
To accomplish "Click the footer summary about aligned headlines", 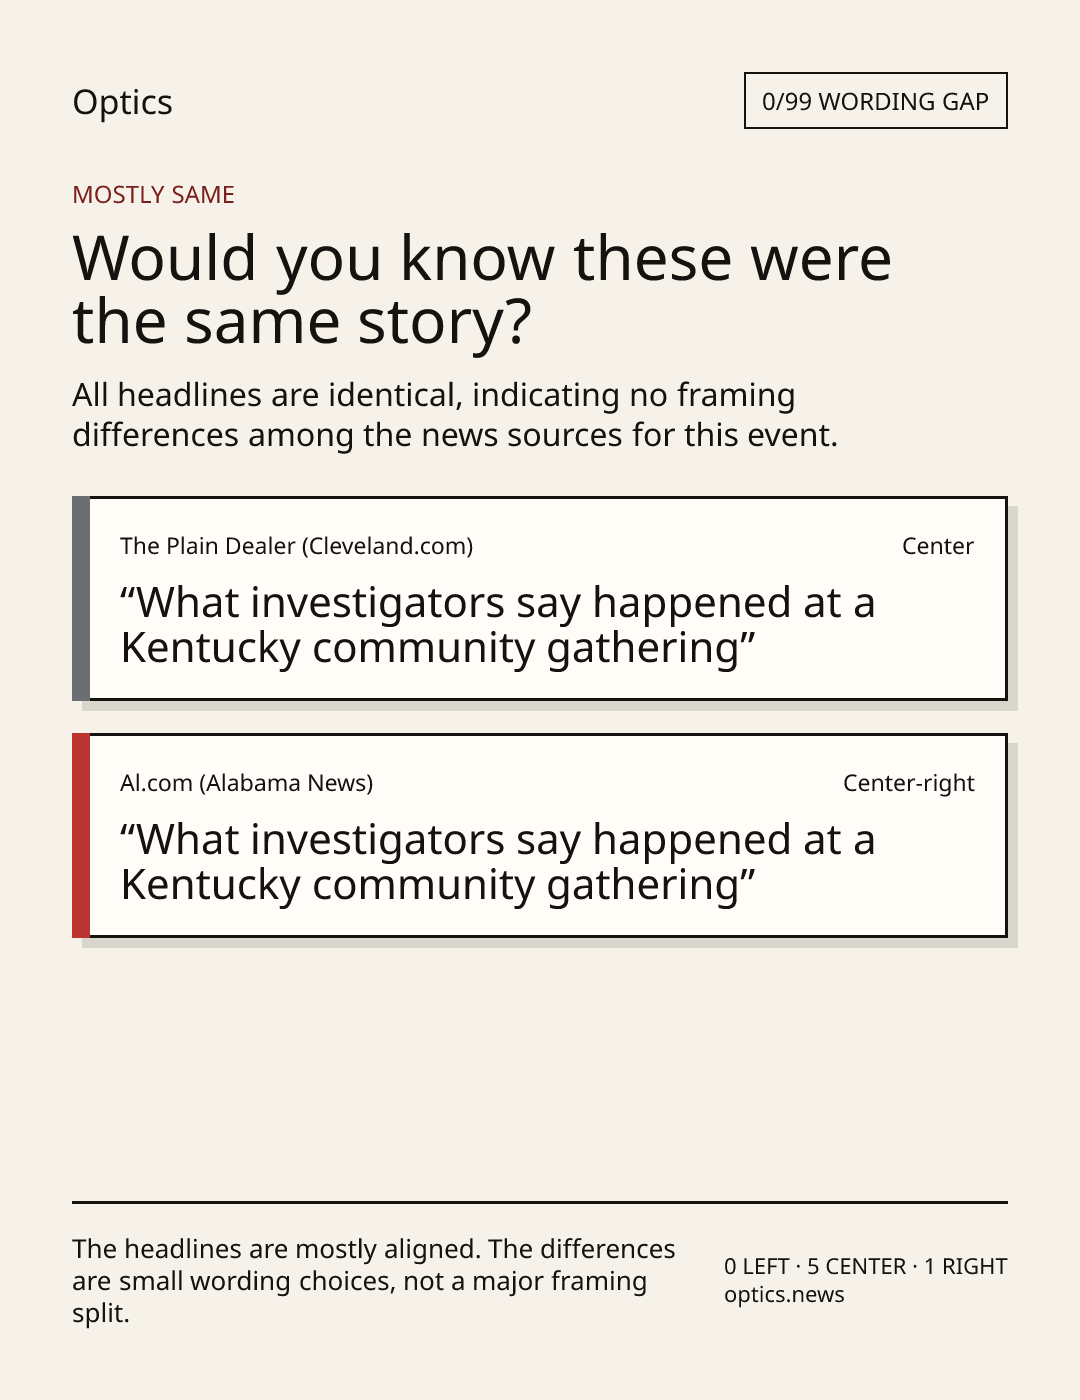I will [x=374, y=1281].
